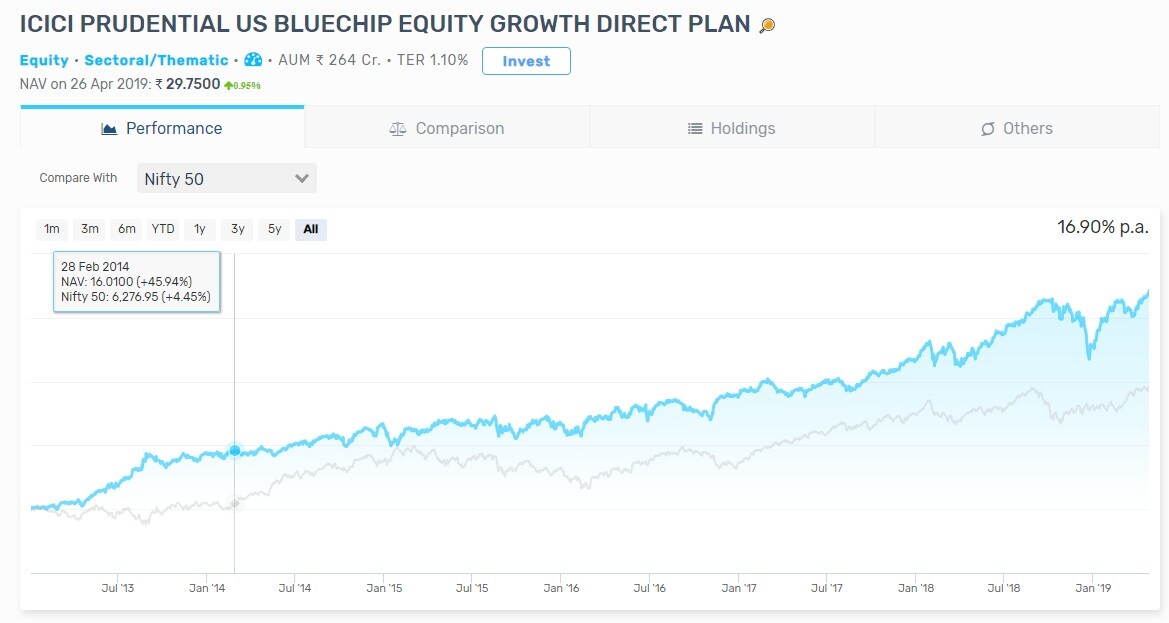Open the Holdings tab
This screenshot has width=1169, height=623.
click(x=731, y=129)
